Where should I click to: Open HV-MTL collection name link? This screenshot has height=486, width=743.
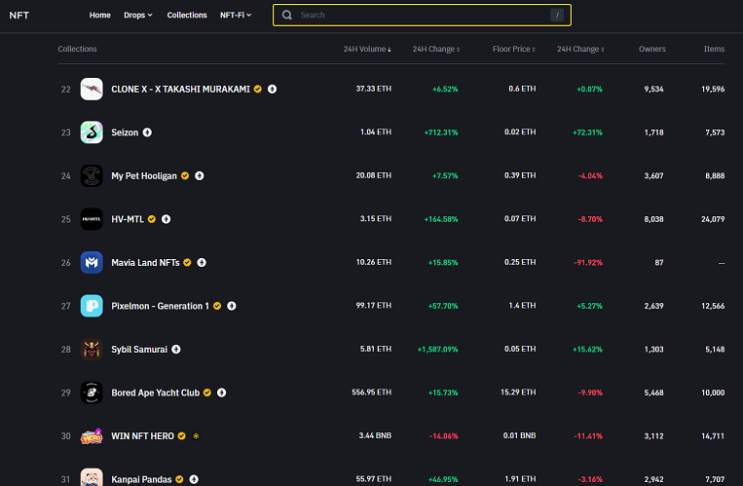[x=127, y=219]
